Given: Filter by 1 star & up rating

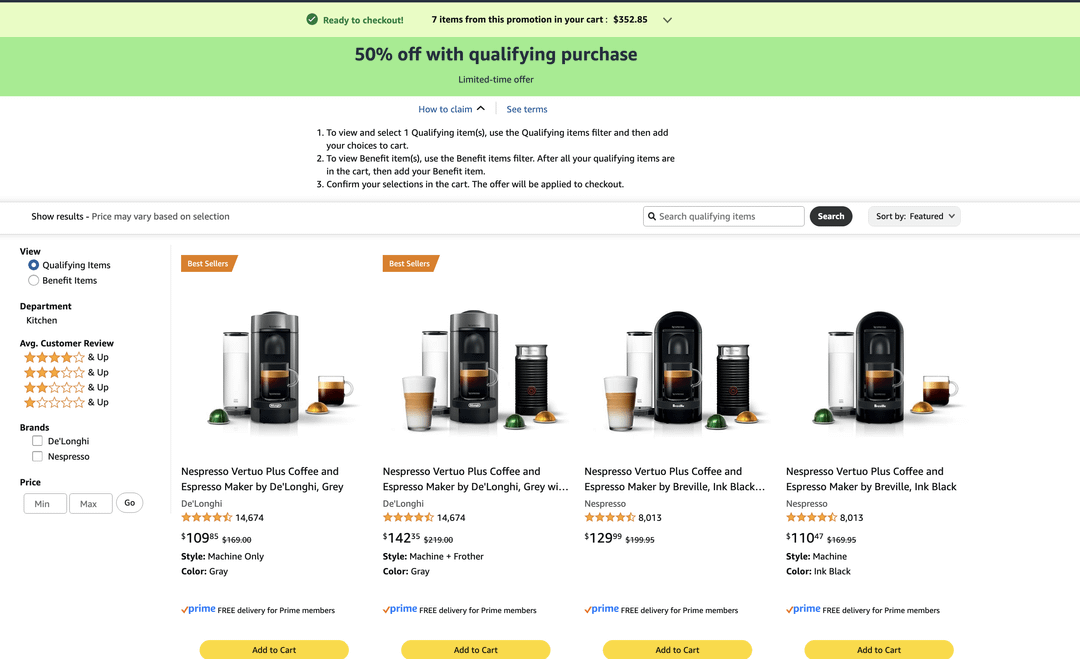Looking at the screenshot, I should 66,402.
